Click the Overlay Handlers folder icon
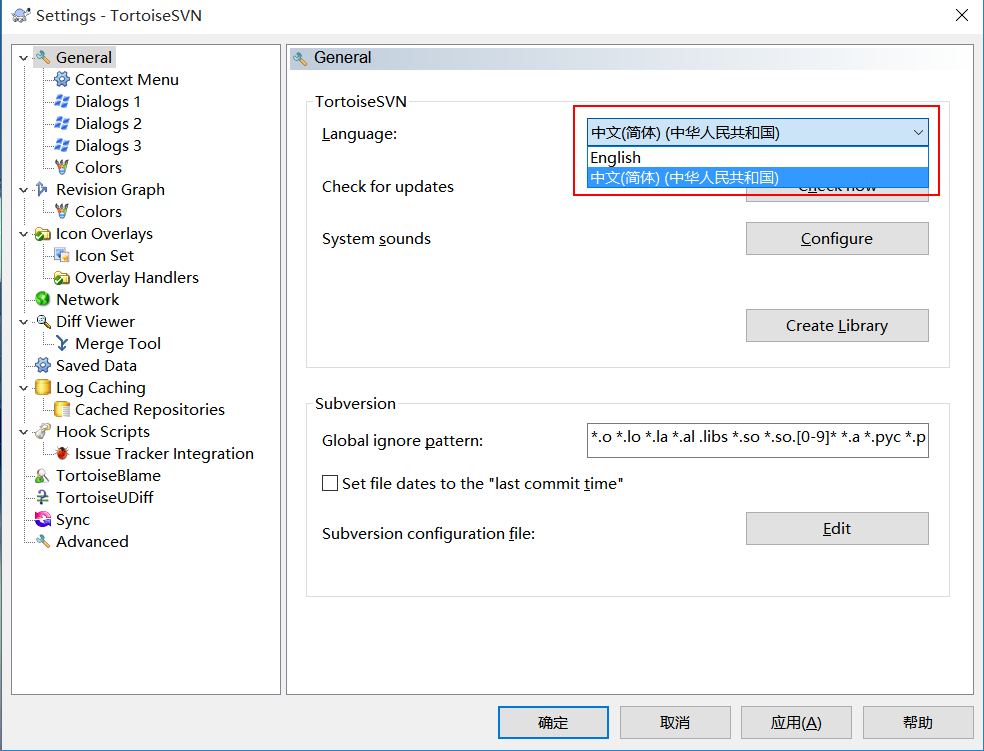 pyautogui.click(x=62, y=278)
